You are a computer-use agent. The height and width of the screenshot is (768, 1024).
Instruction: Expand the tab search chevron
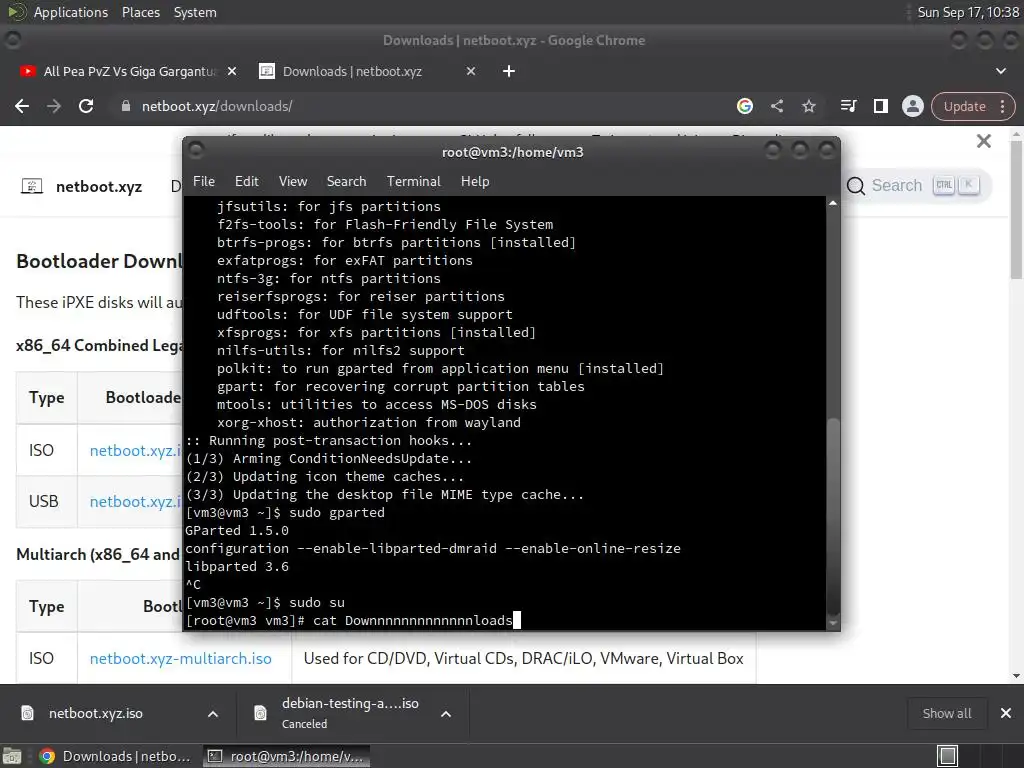(x=1000, y=71)
